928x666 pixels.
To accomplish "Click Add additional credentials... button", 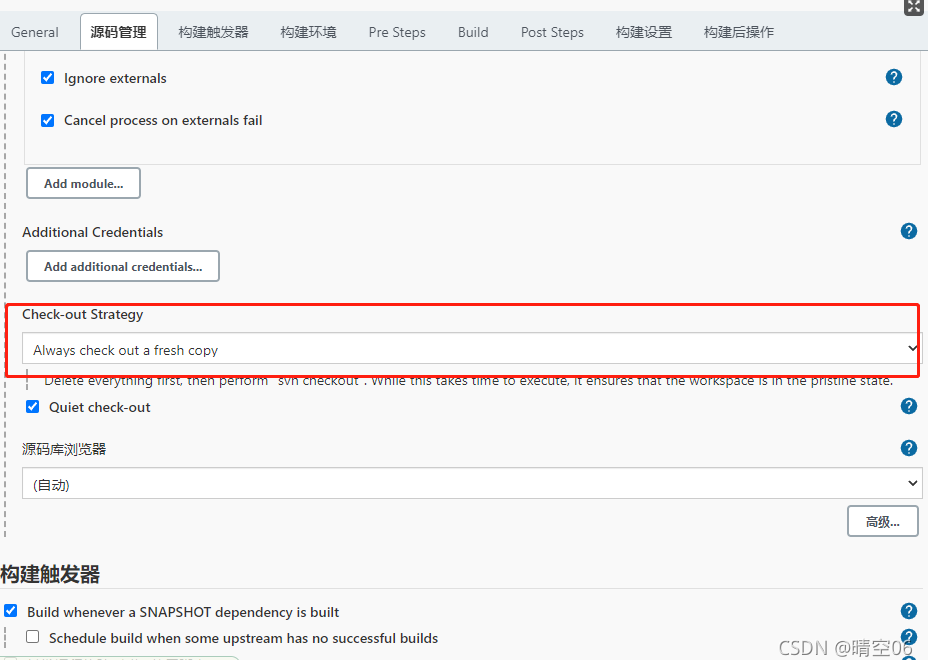I will click(x=123, y=266).
